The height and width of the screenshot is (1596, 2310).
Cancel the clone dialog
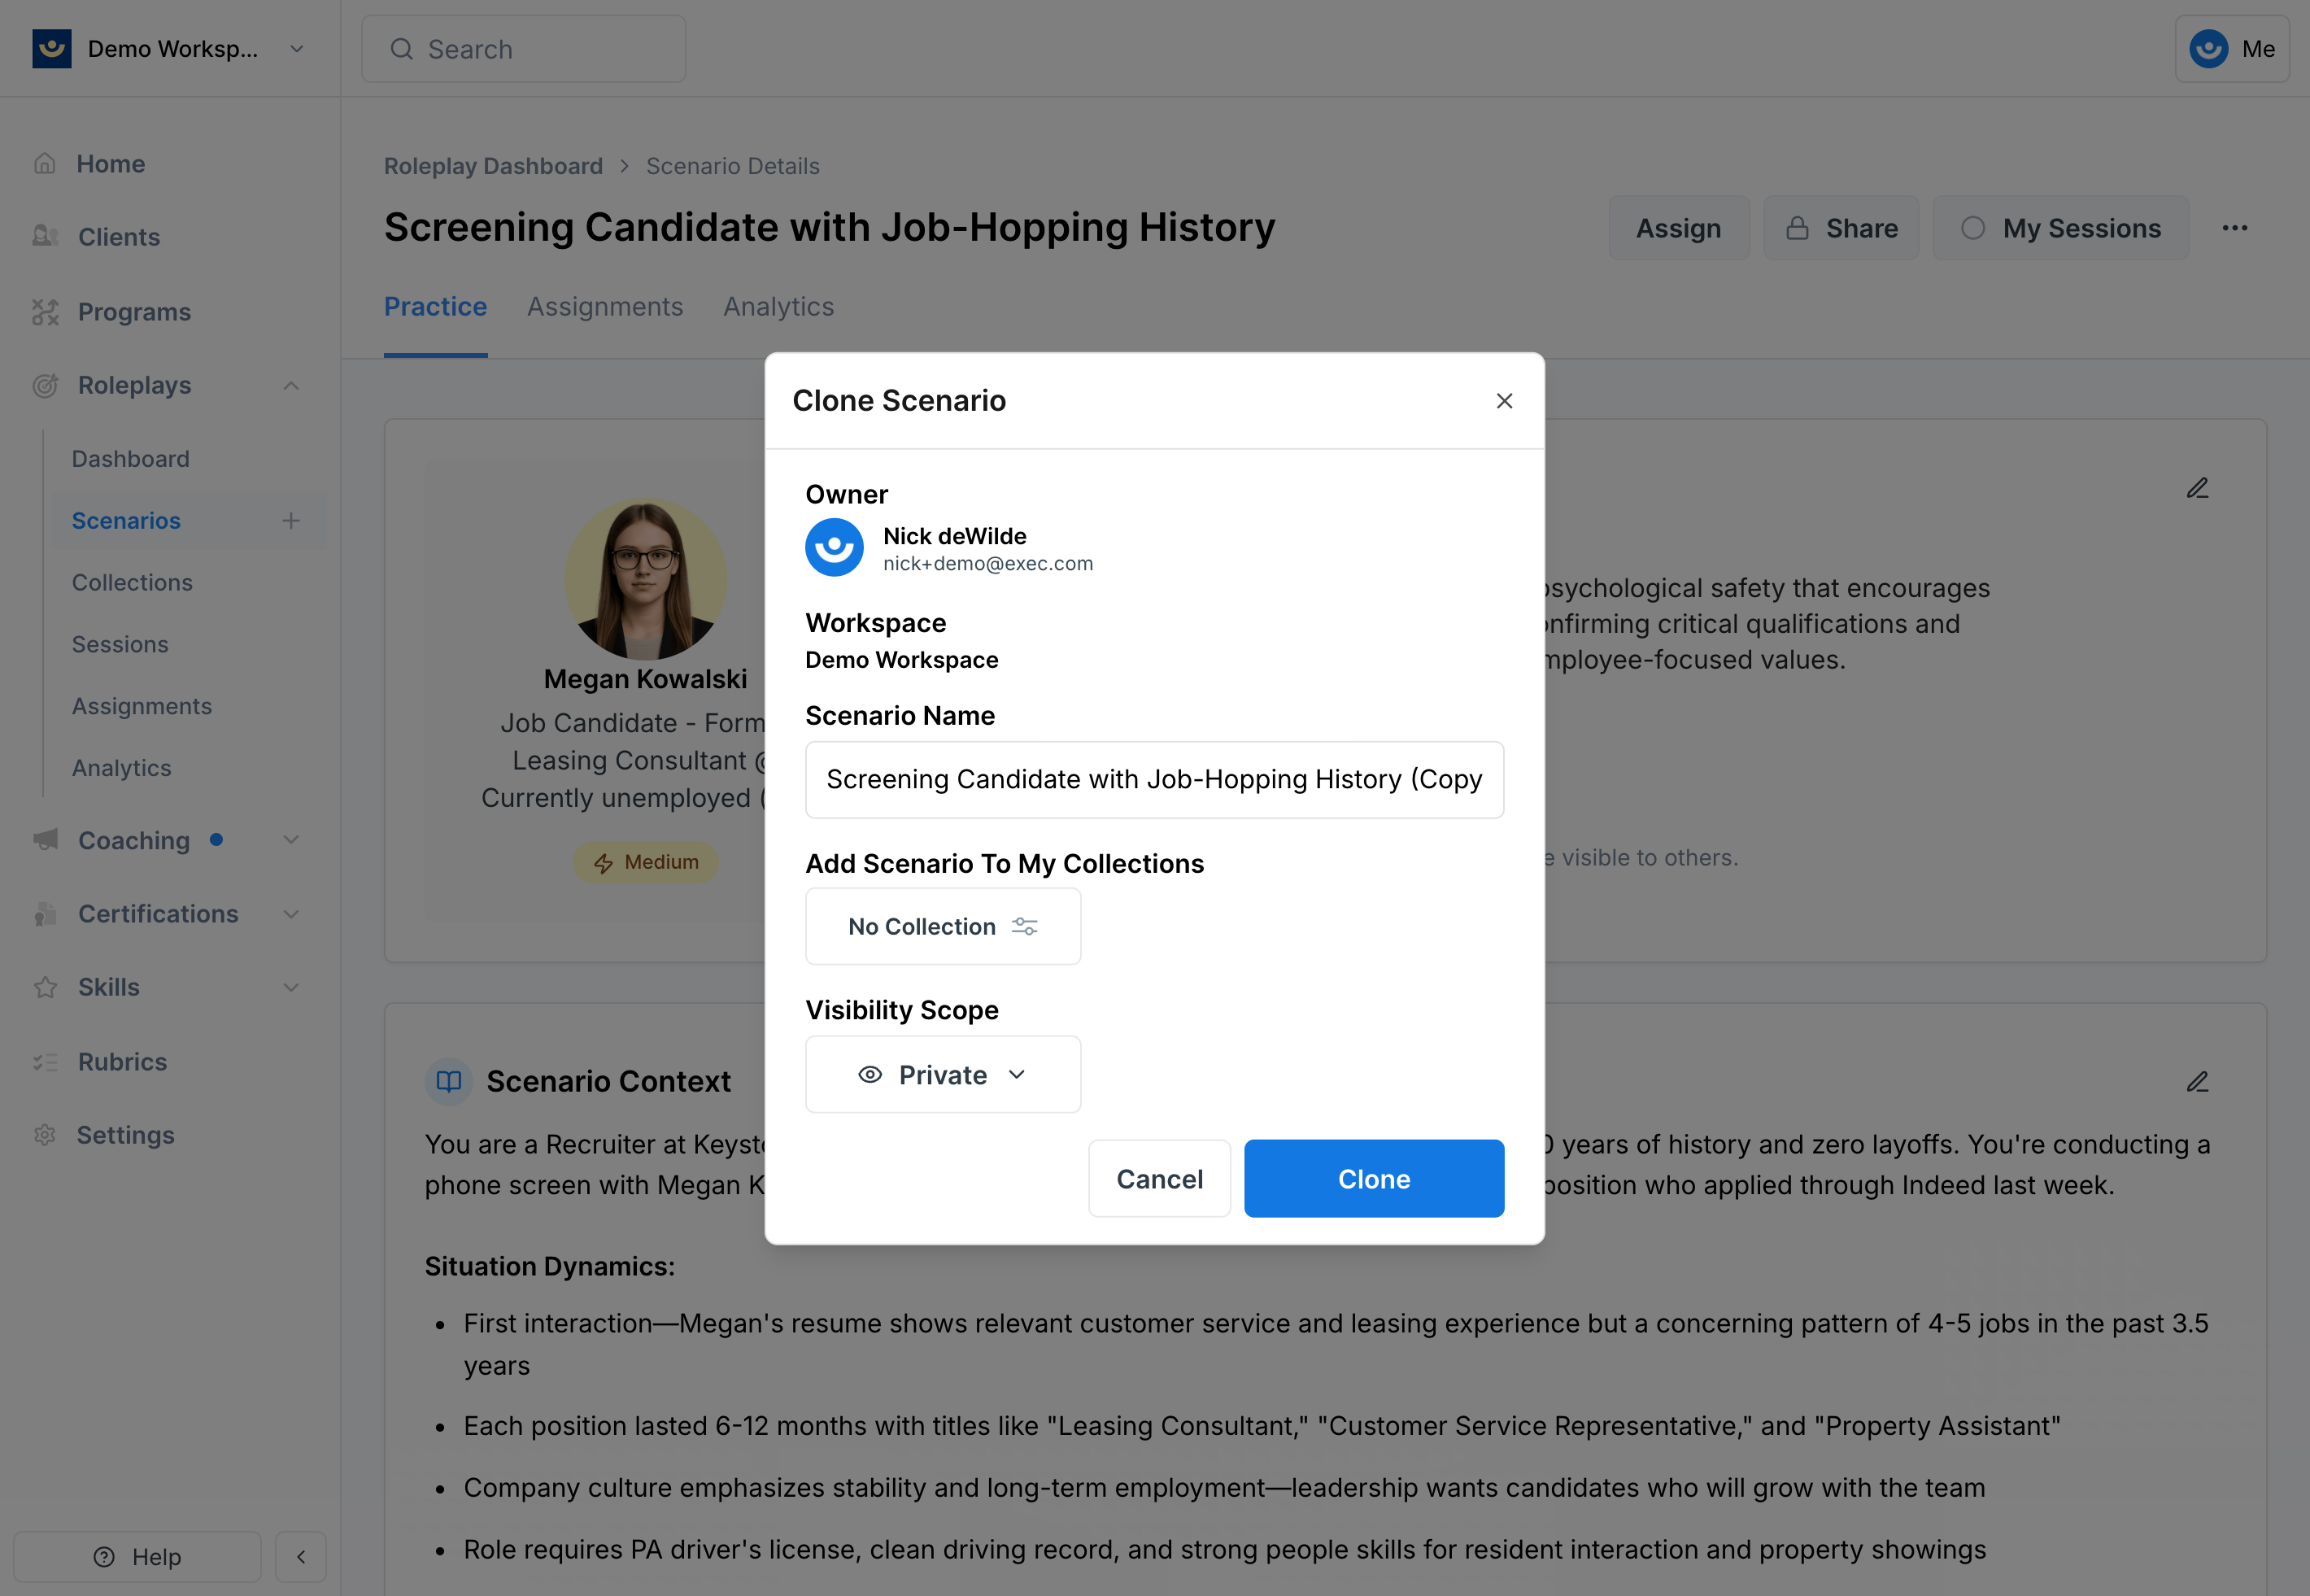(x=1159, y=1178)
